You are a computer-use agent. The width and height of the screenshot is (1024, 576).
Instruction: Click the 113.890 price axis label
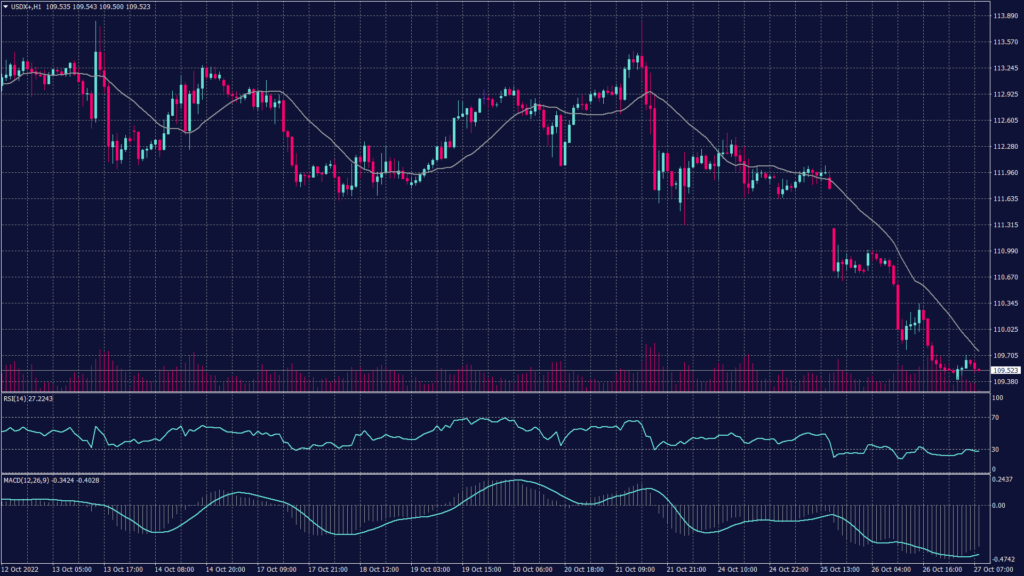1005,17
